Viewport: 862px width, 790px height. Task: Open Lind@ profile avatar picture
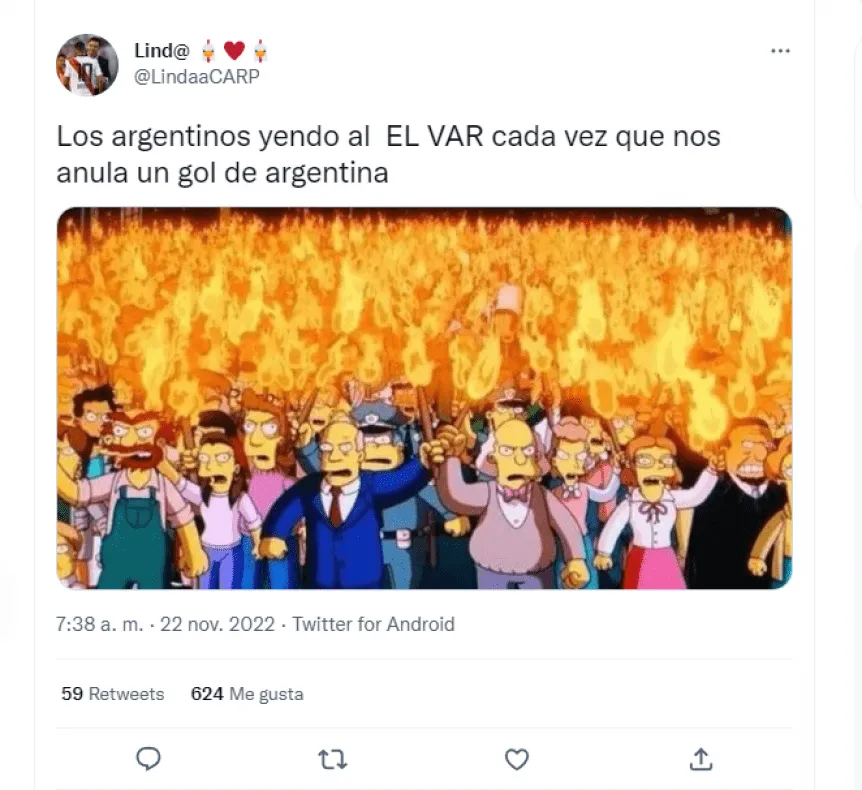point(87,65)
